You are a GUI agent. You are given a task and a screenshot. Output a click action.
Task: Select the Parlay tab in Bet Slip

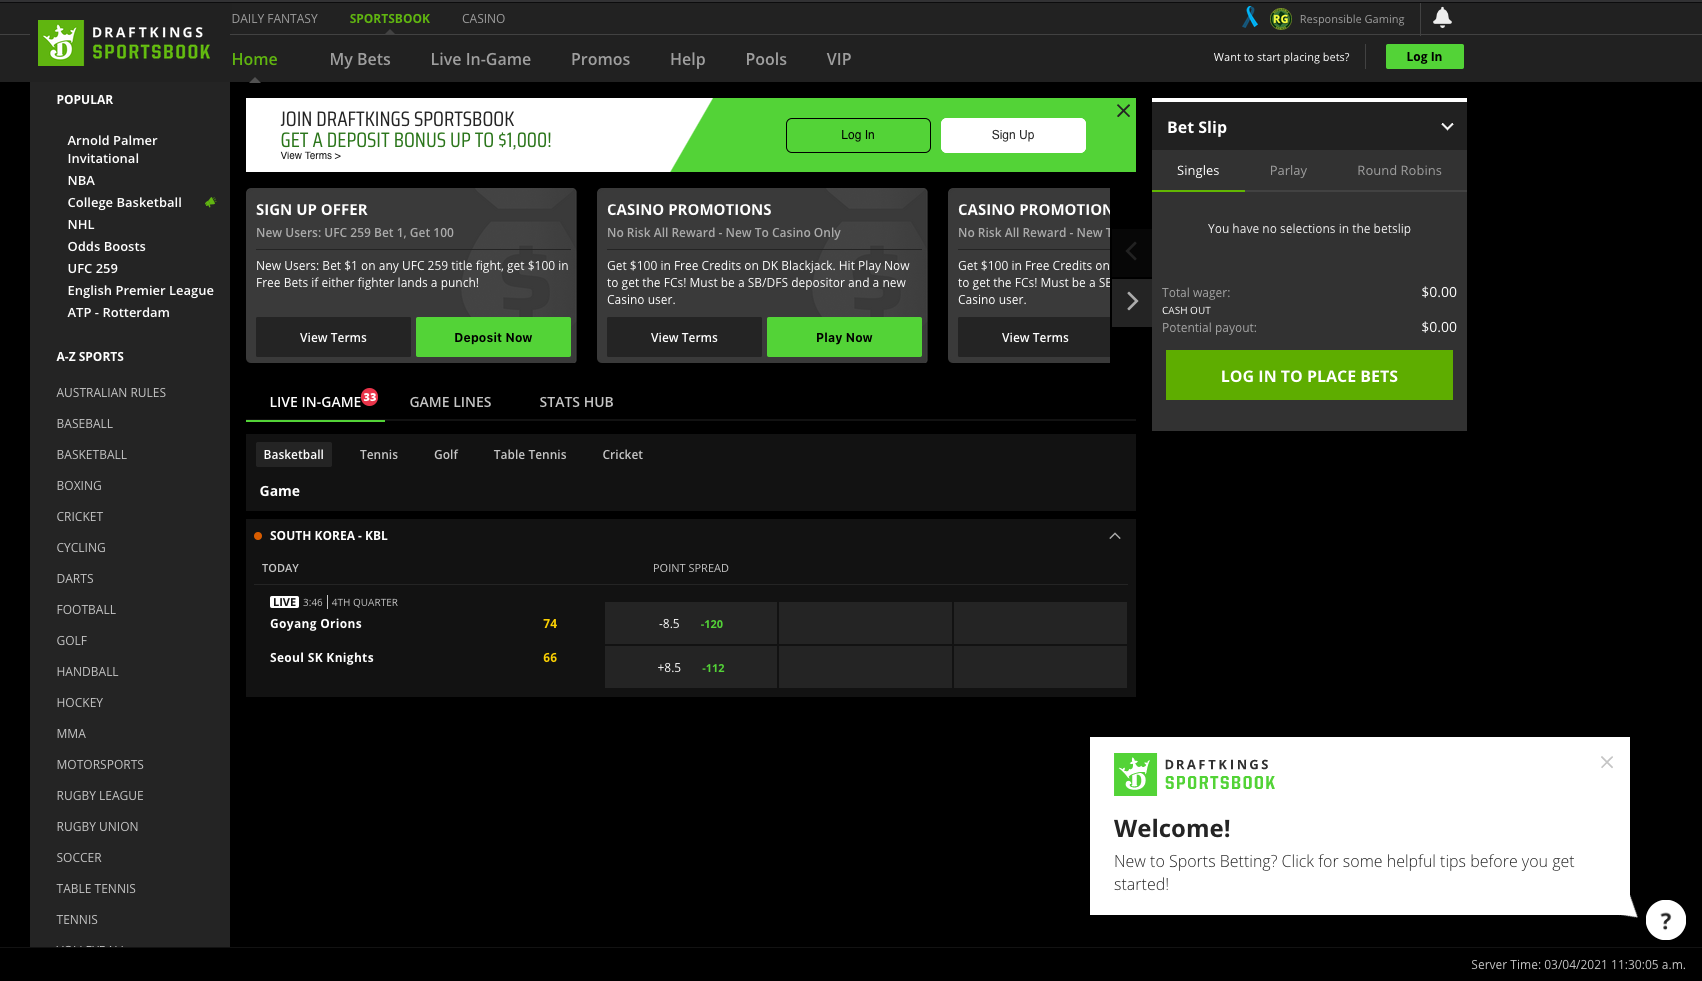[1288, 171]
